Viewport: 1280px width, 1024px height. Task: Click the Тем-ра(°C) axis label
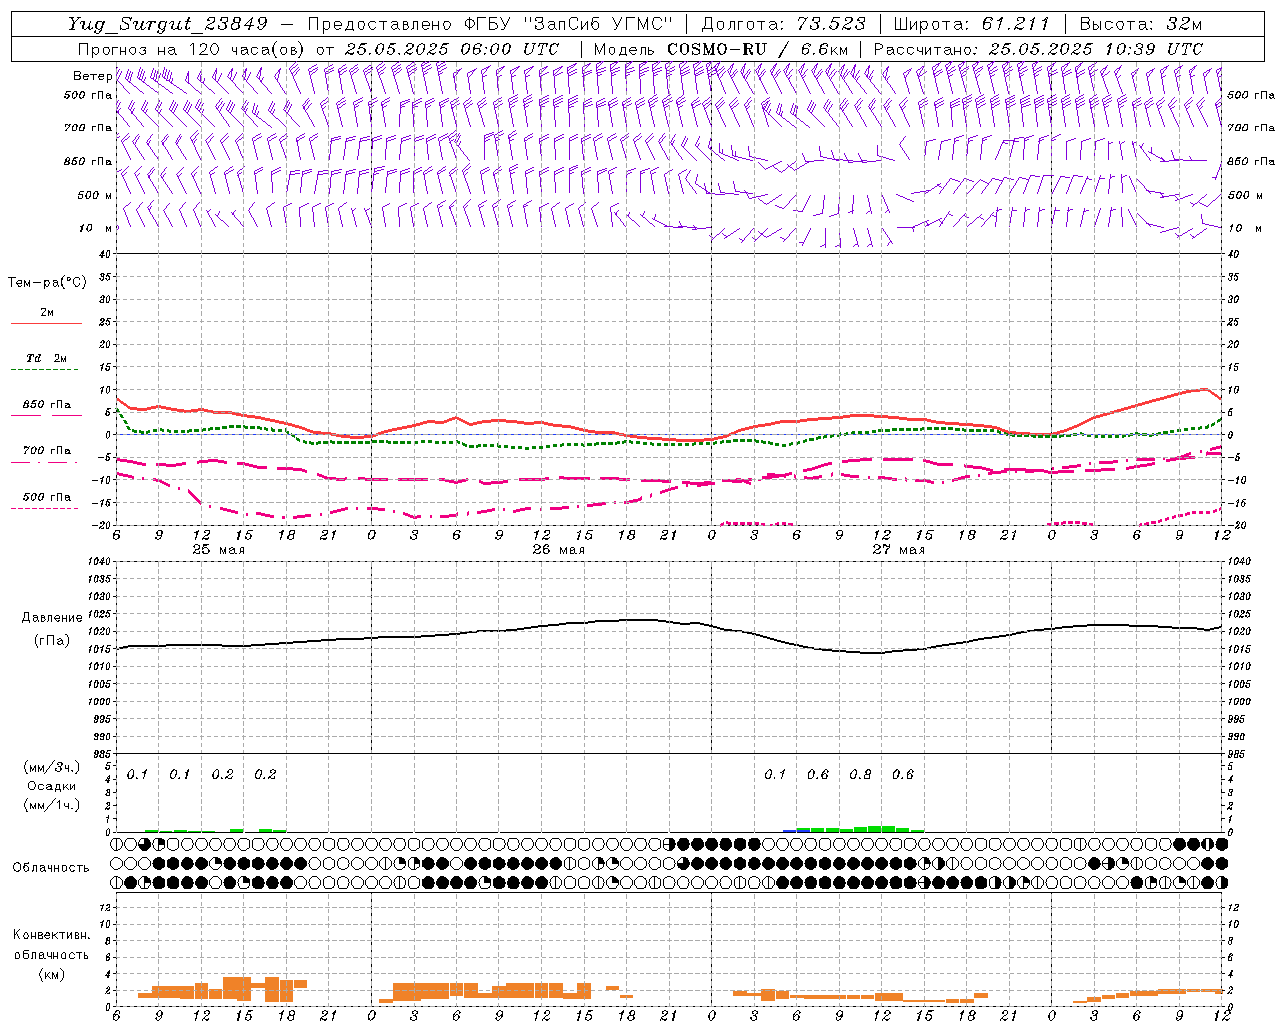[47, 283]
